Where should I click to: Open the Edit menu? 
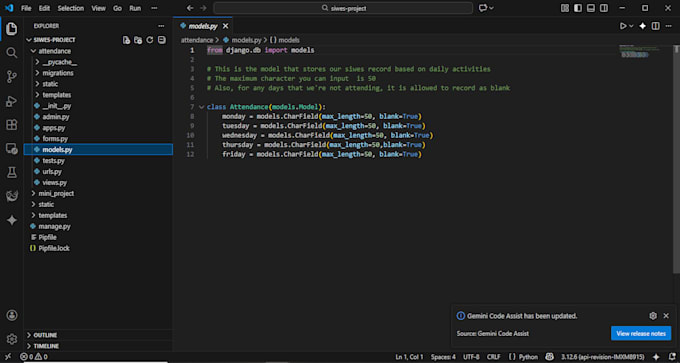(44, 8)
